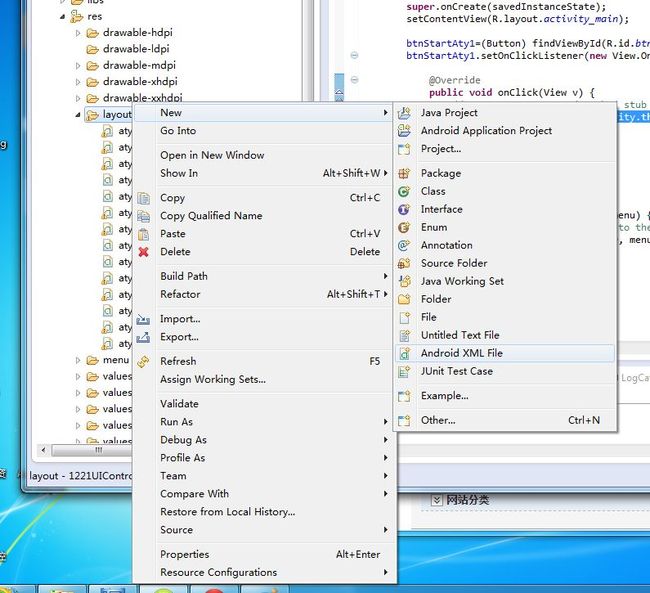Image resolution: width=650 pixels, height=593 pixels.
Task: Click the Untitled Text File icon
Action: tap(404, 335)
